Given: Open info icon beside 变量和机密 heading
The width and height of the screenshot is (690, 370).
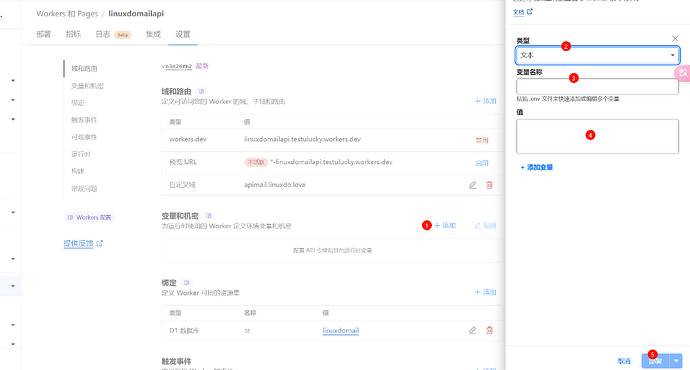Looking at the screenshot, I should (209, 216).
